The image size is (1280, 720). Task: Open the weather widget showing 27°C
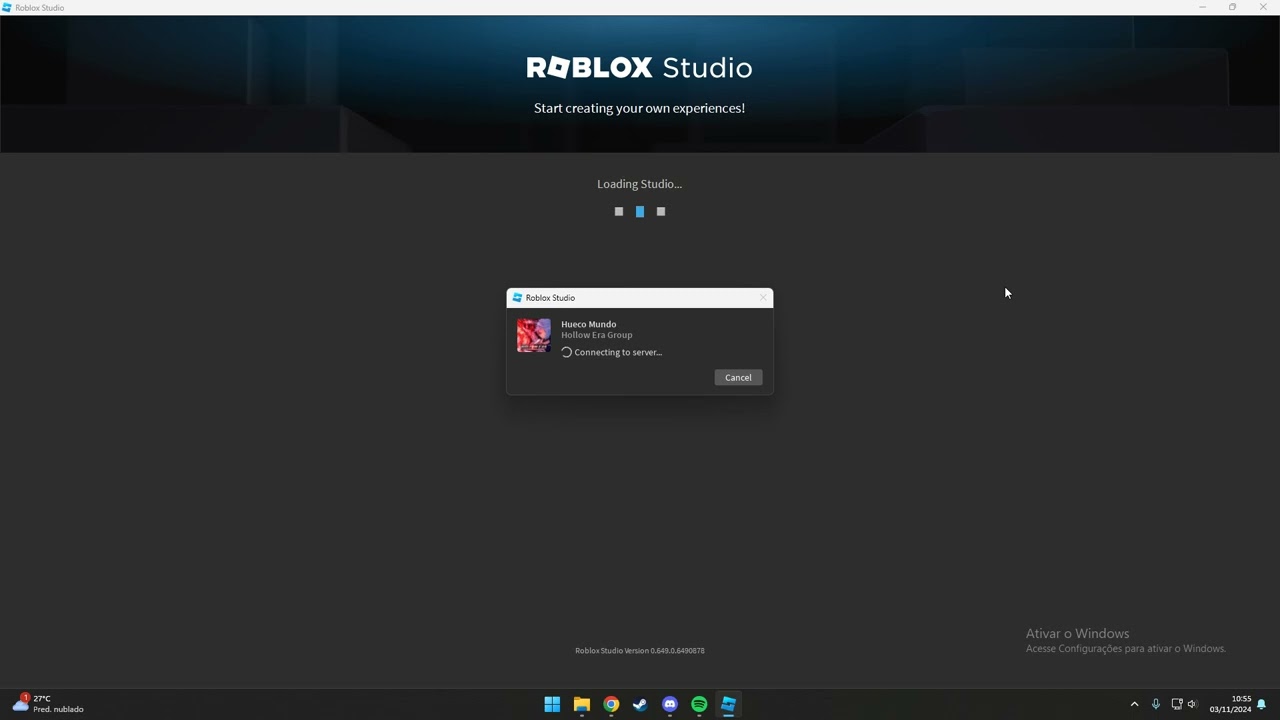[x=48, y=704]
